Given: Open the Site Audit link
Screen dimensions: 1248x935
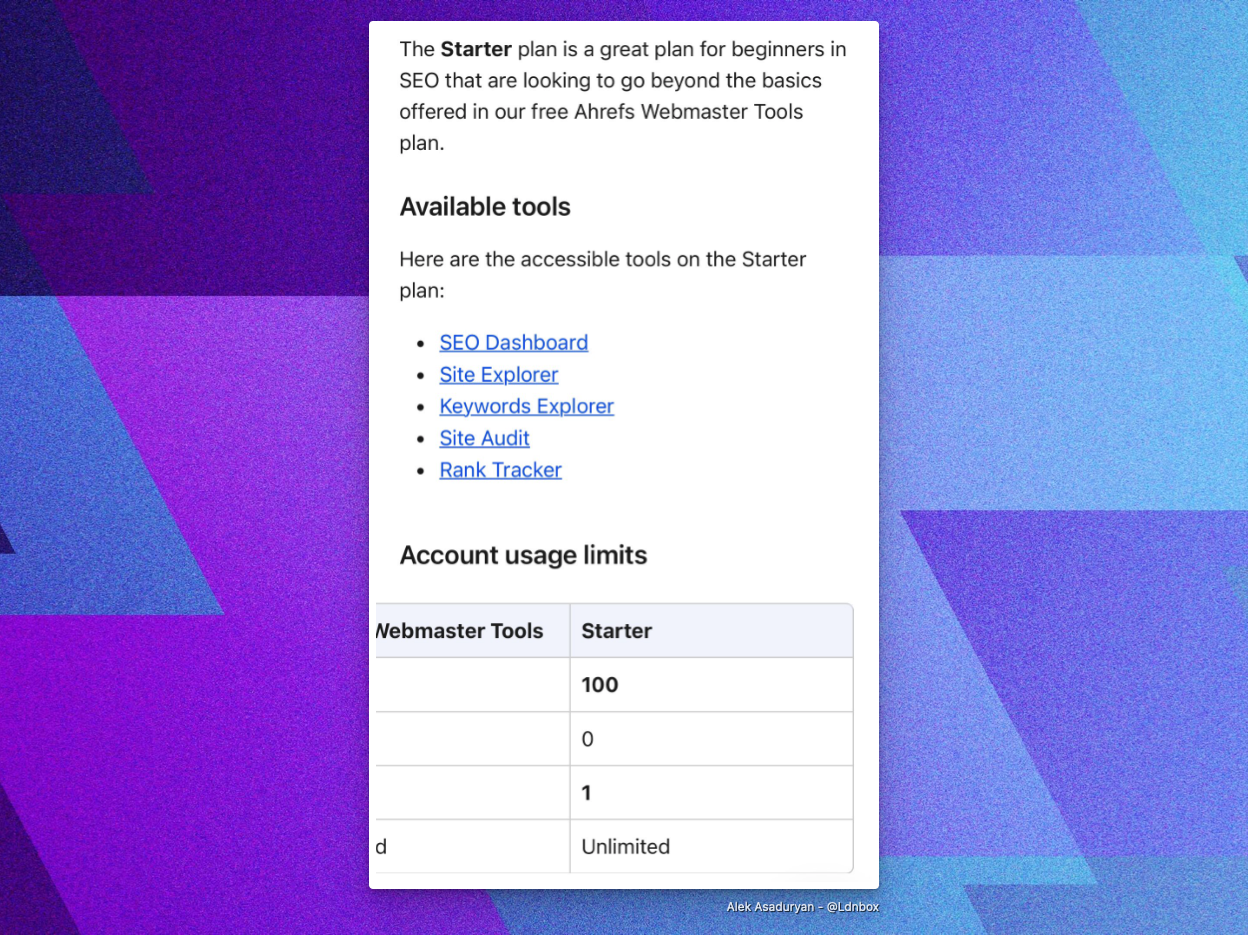Looking at the screenshot, I should coord(484,438).
